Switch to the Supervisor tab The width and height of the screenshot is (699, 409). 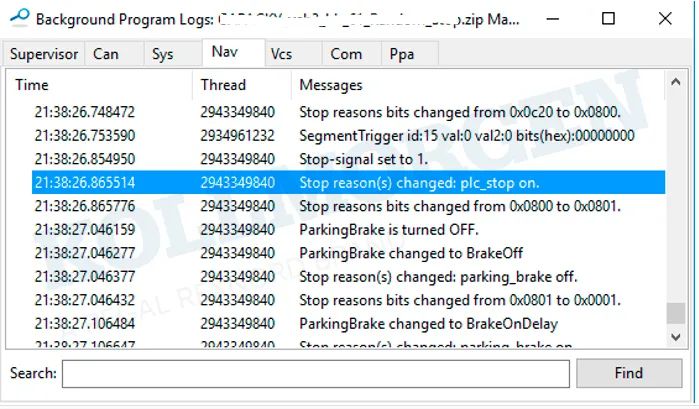[44, 55]
